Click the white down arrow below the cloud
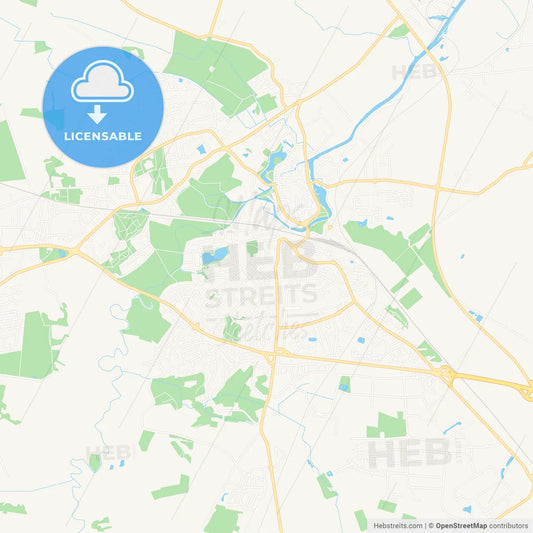This screenshot has width=533, height=533. coord(97,115)
